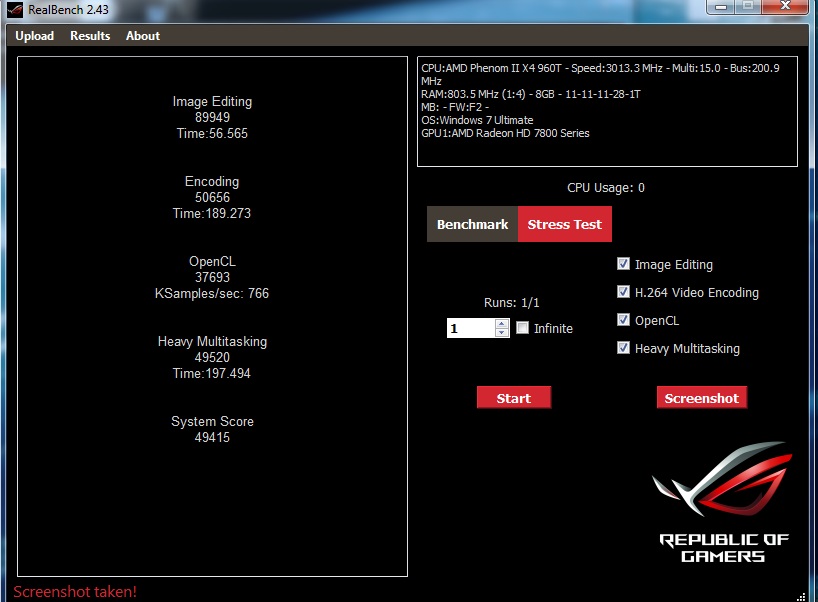The width and height of the screenshot is (818, 602).
Task: Click the Screenshot taken! status message
Action: [75, 592]
